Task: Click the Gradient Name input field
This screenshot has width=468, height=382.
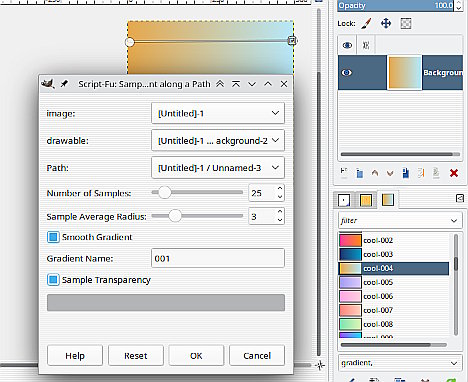Action: [218, 258]
